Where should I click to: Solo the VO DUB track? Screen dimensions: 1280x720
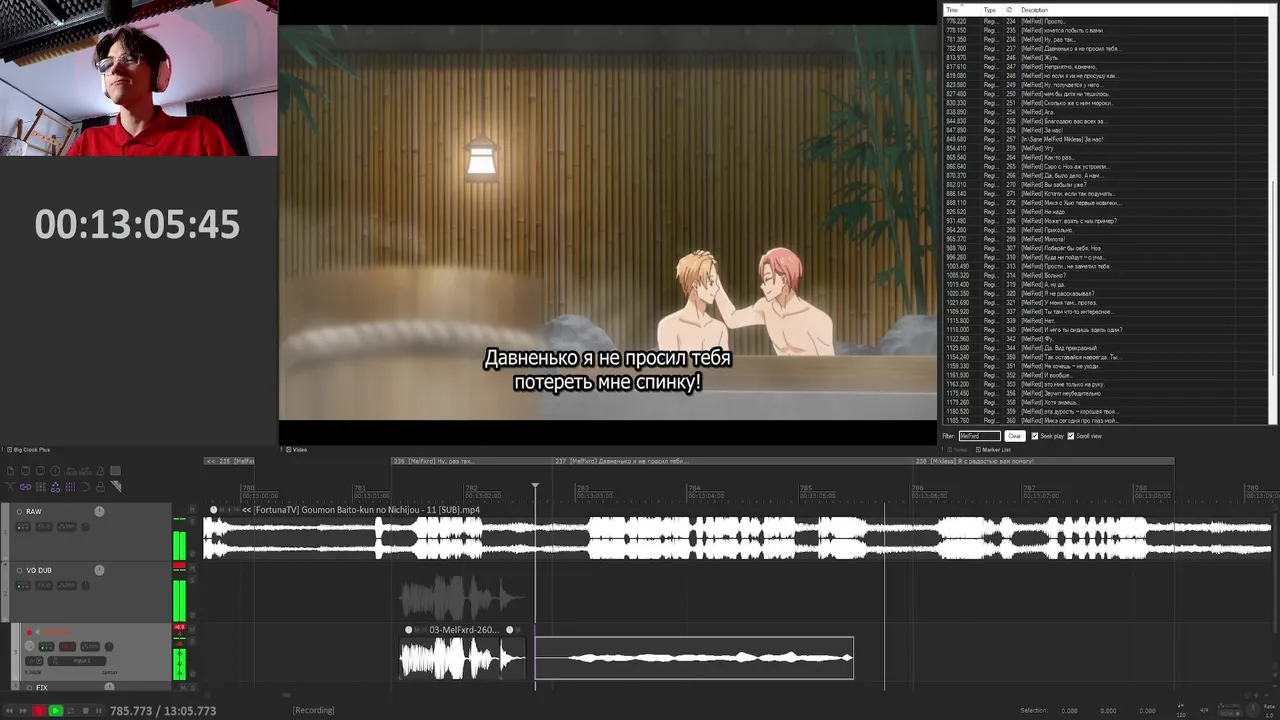click(x=192, y=580)
